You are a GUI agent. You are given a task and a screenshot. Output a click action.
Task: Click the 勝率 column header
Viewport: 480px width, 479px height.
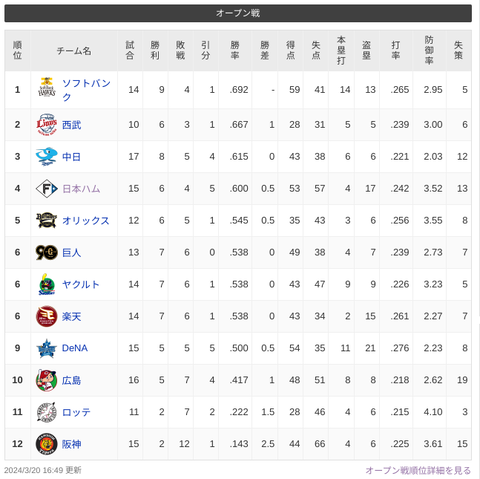(x=235, y=50)
